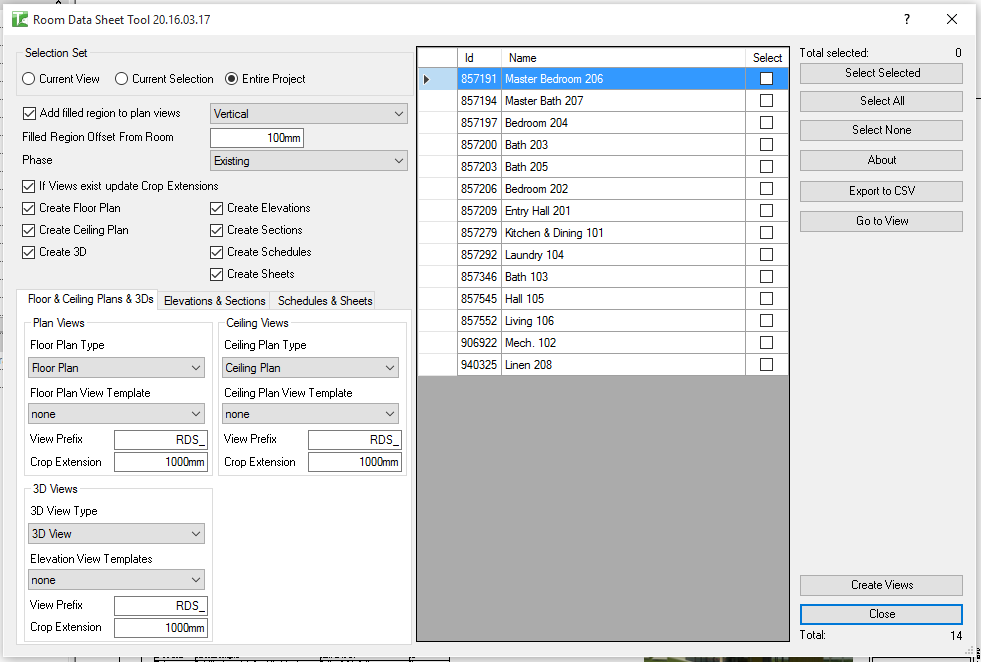
Task: Uncheck Add filled region to plan views
Action: pyautogui.click(x=29, y=114)
